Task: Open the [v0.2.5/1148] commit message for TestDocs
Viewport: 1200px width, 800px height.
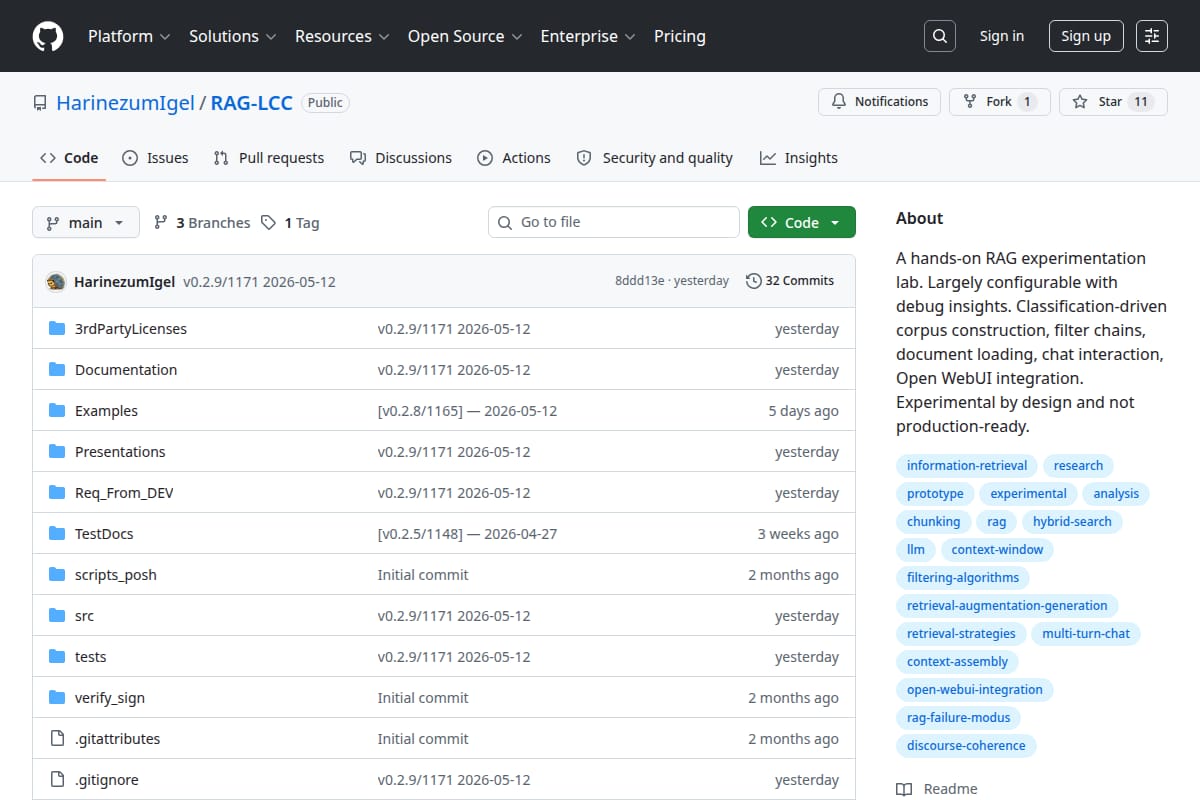Action: (x=467, y=534)
